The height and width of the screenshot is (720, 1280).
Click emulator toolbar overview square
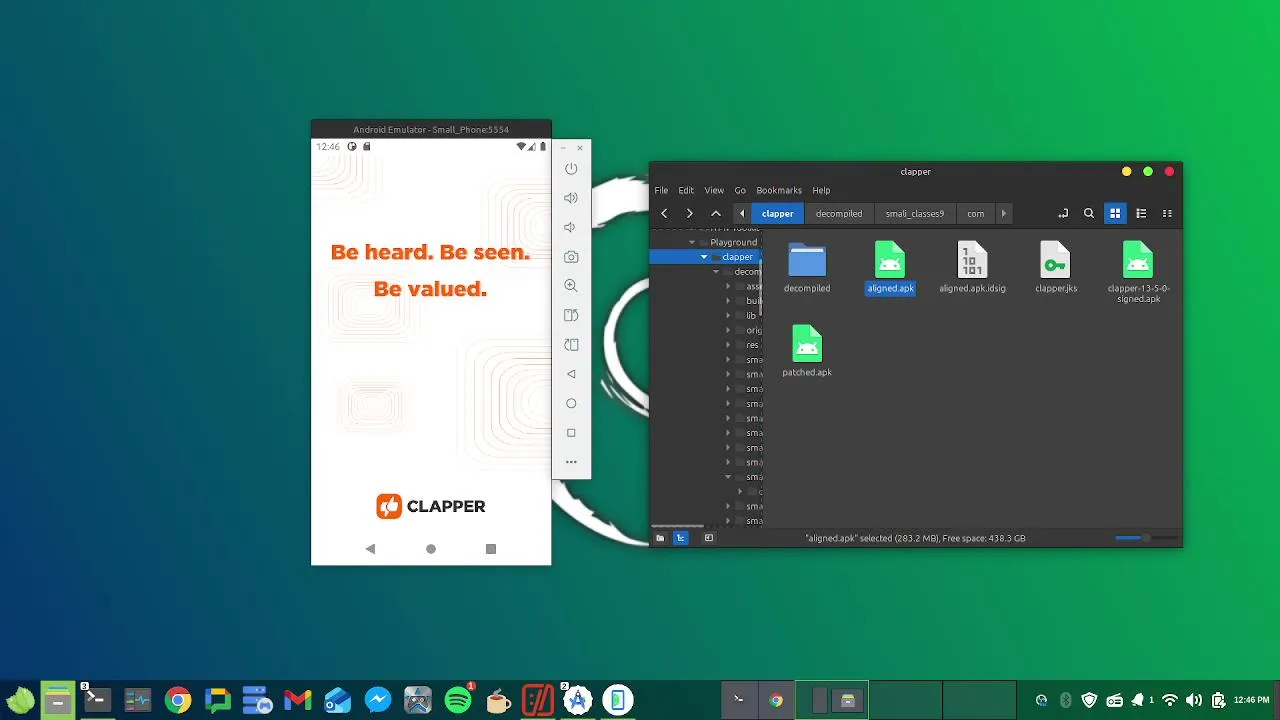(x=571, y=433)
